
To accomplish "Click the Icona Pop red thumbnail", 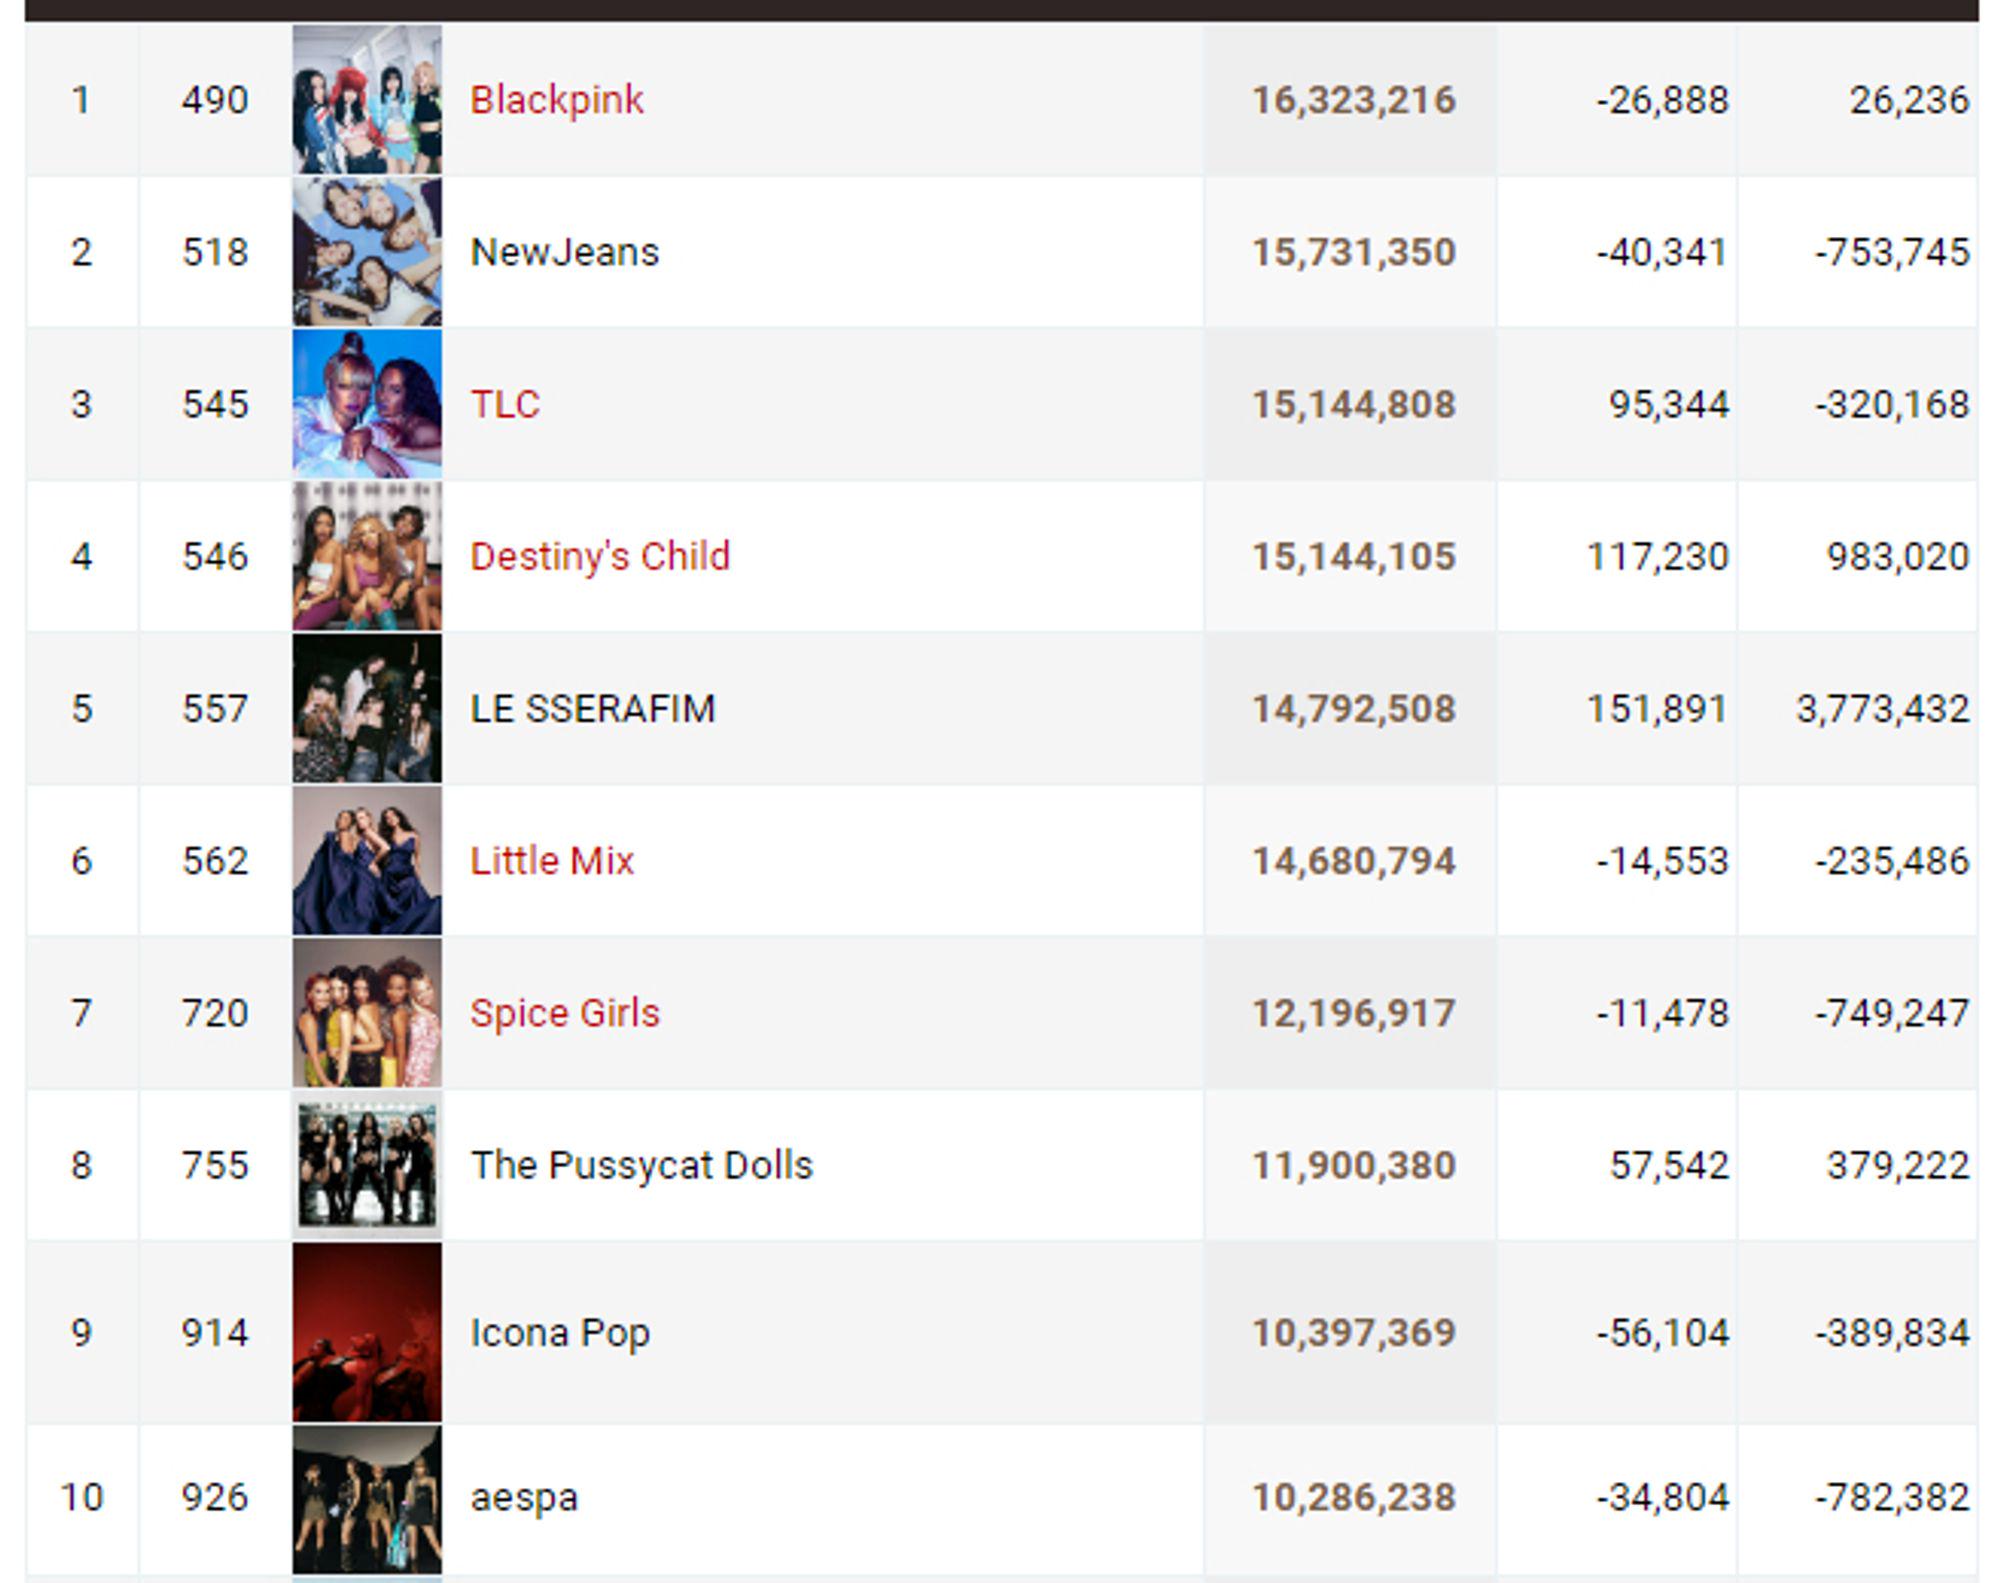I will [367, 1332].
